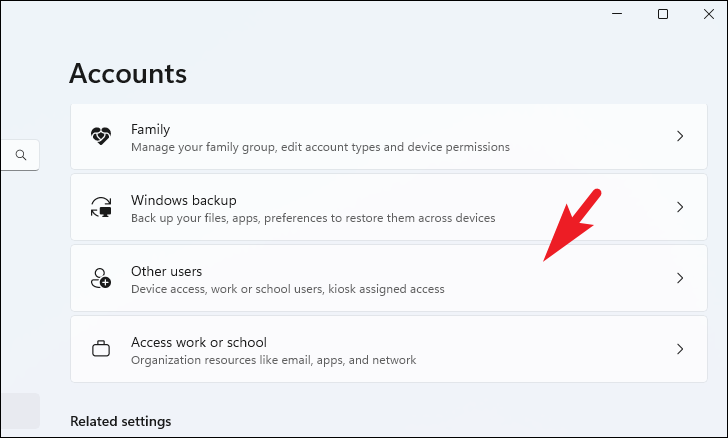Open Access work or school chevron
Viewport: 728px width, 438px height.
(x=680, y=349)
